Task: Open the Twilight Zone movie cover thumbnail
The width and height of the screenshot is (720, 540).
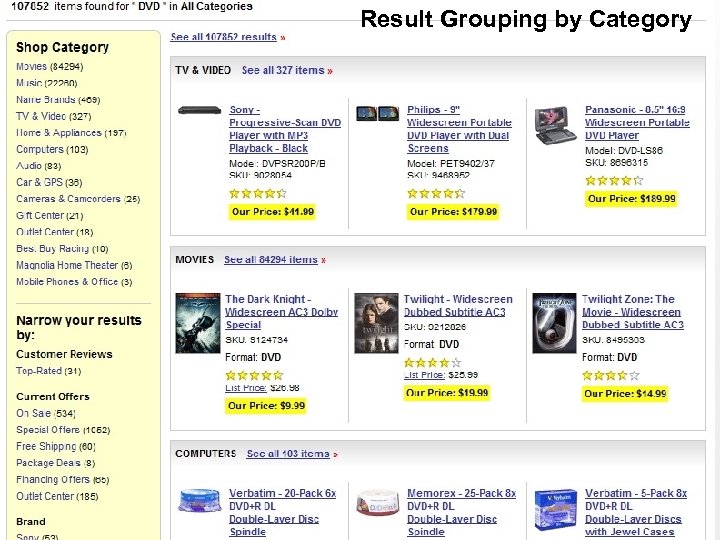Action: pyautogui.click(x=554, y=323)
